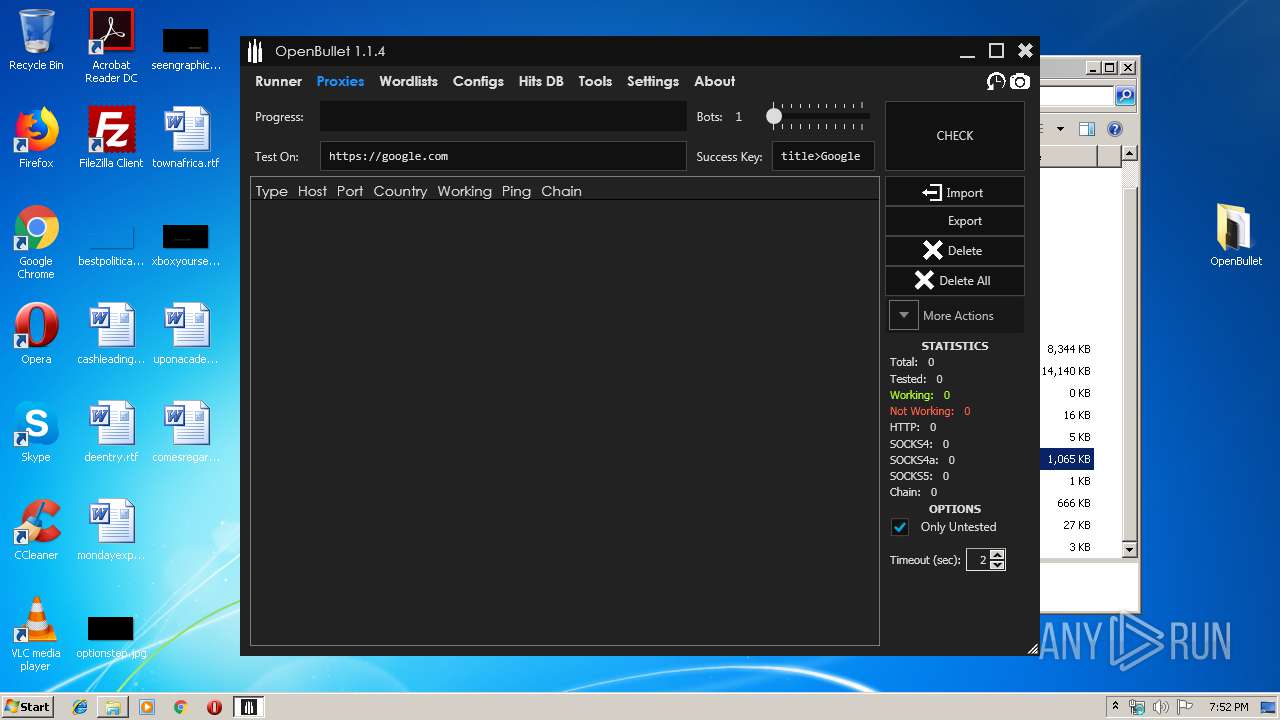Open uponacade document on desktop
The image size is (1280, 720).
click(x=186, y=334)
